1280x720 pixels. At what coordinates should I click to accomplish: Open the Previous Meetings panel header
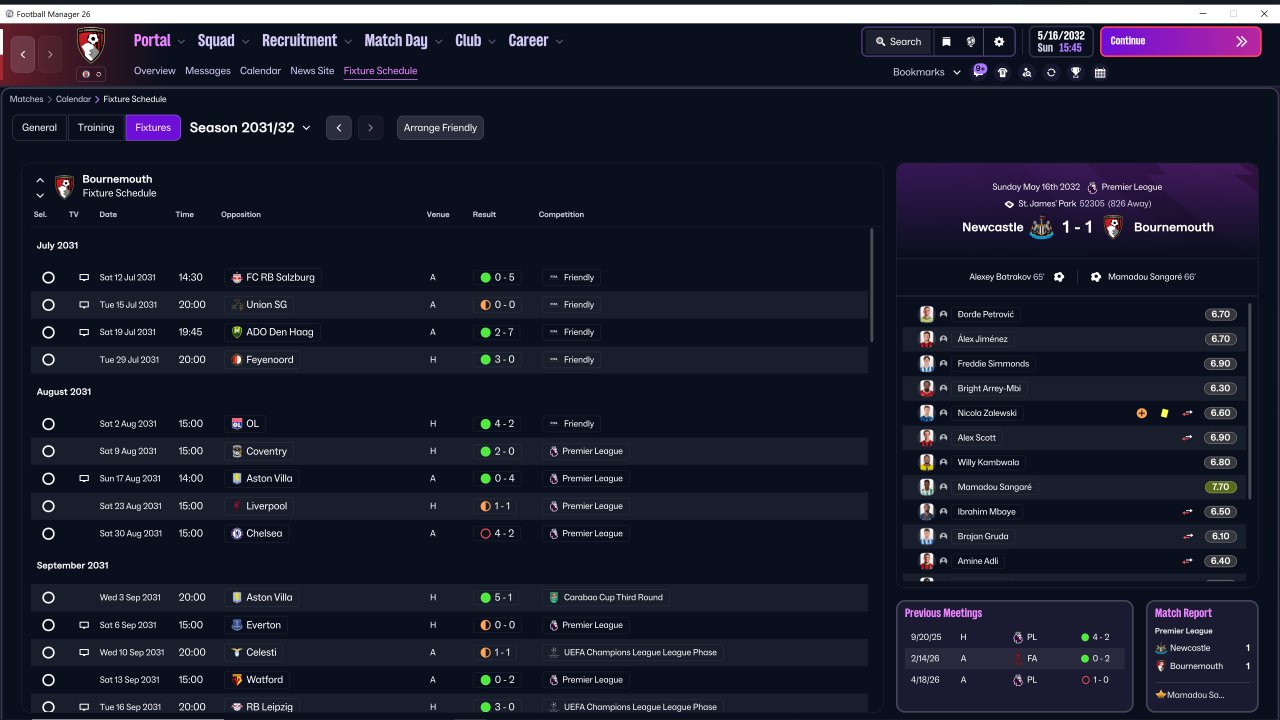click(x=943, y=613)
